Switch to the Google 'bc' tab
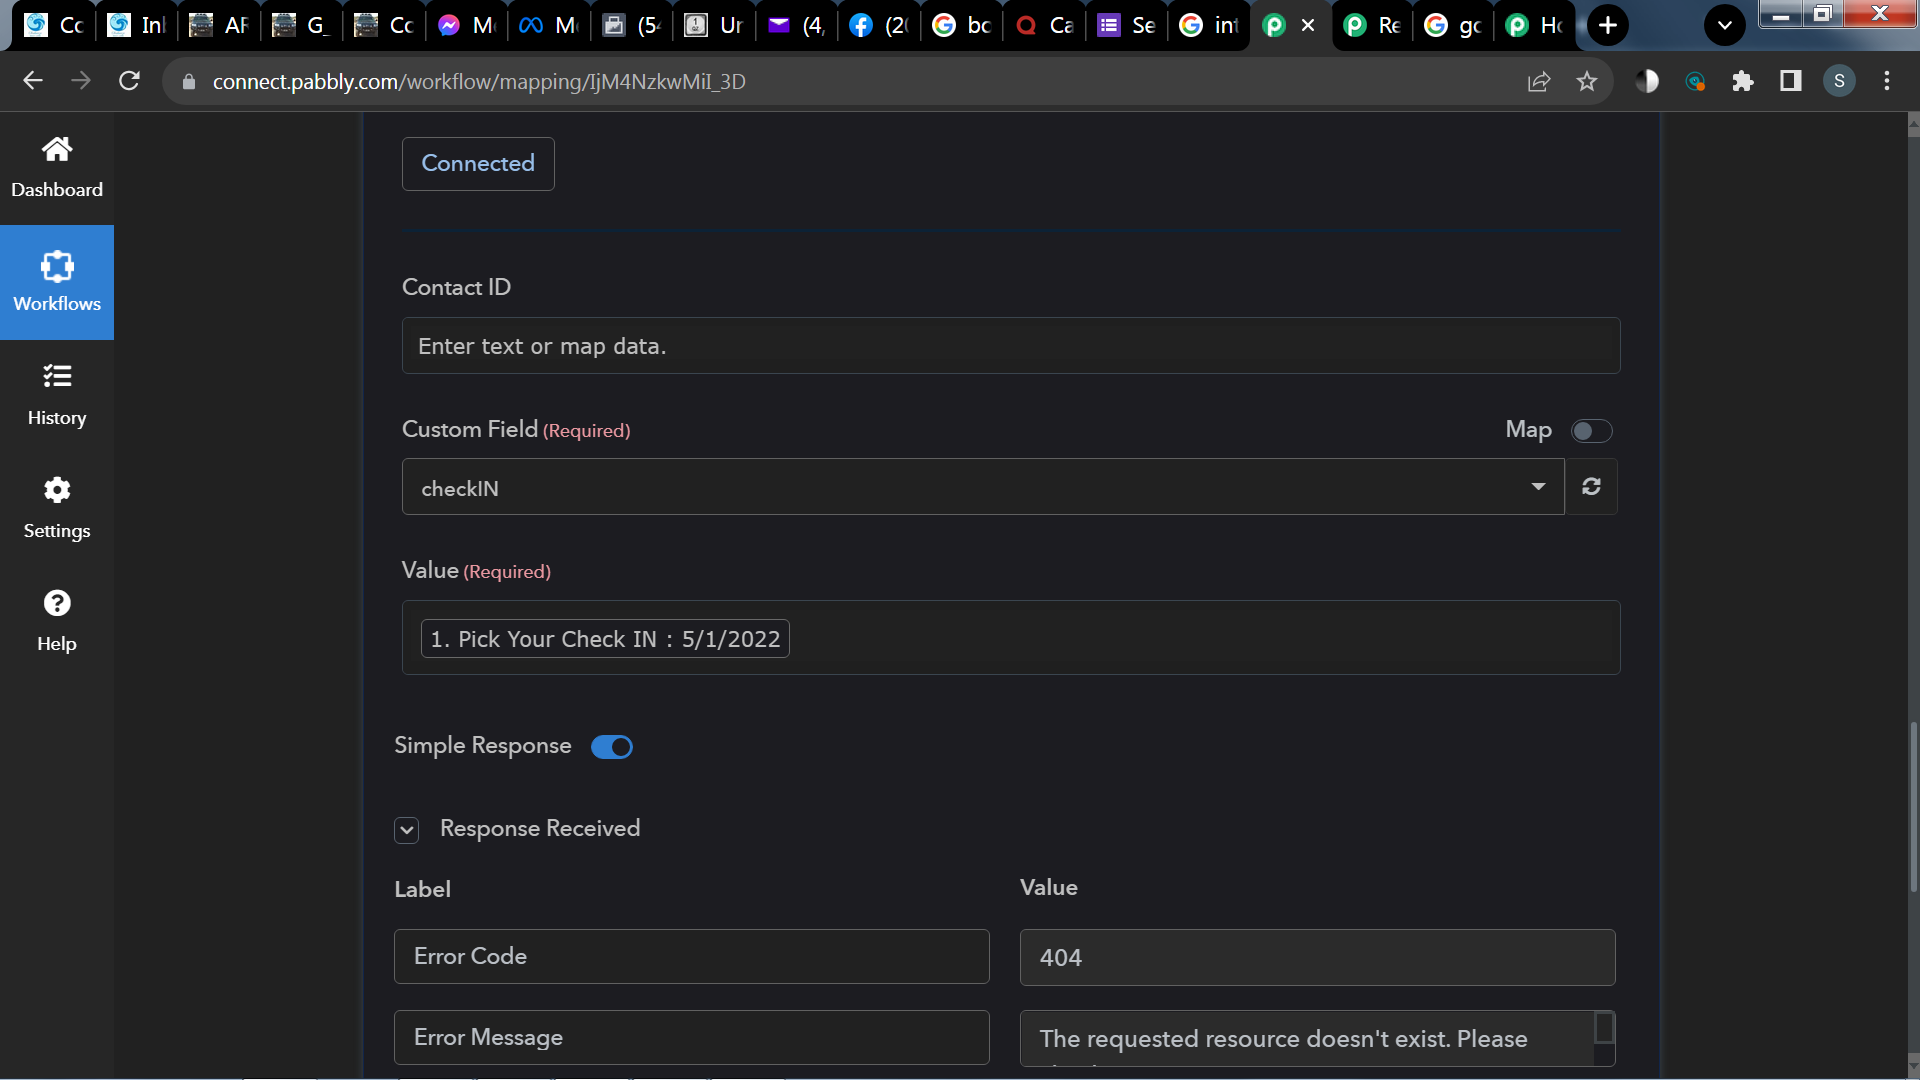Image resolution: width=1920 pixels, height=1080 pixels. click(x=962, y=25)
